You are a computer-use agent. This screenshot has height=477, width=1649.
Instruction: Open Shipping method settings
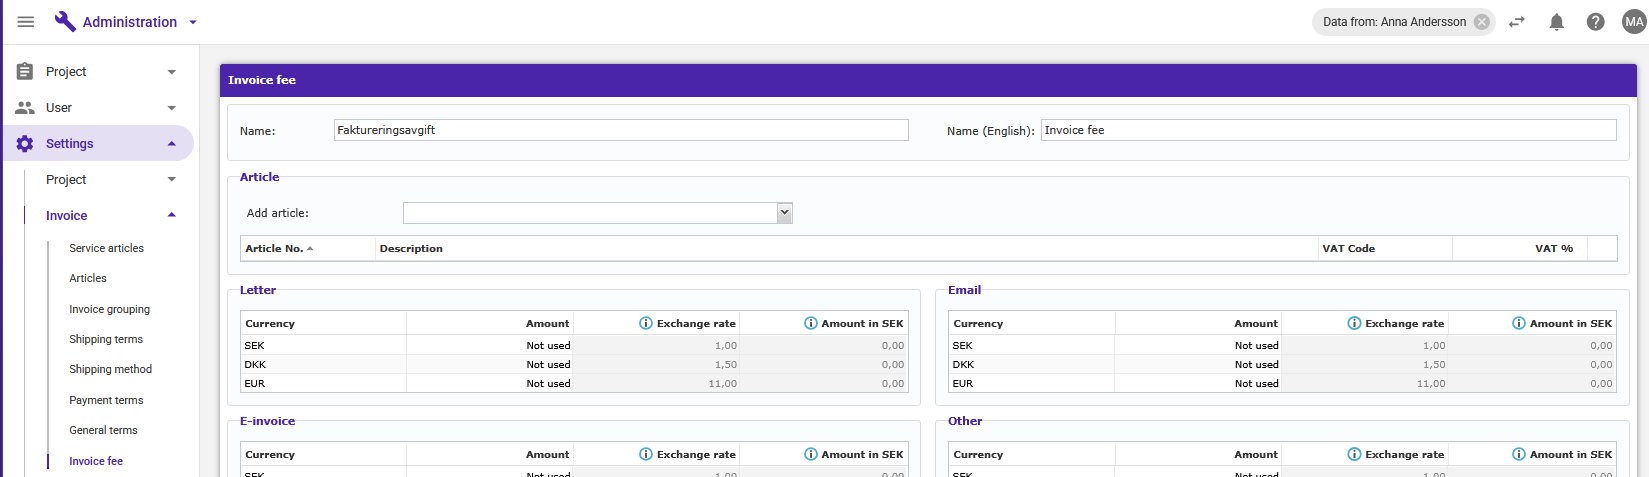(111, 369)
